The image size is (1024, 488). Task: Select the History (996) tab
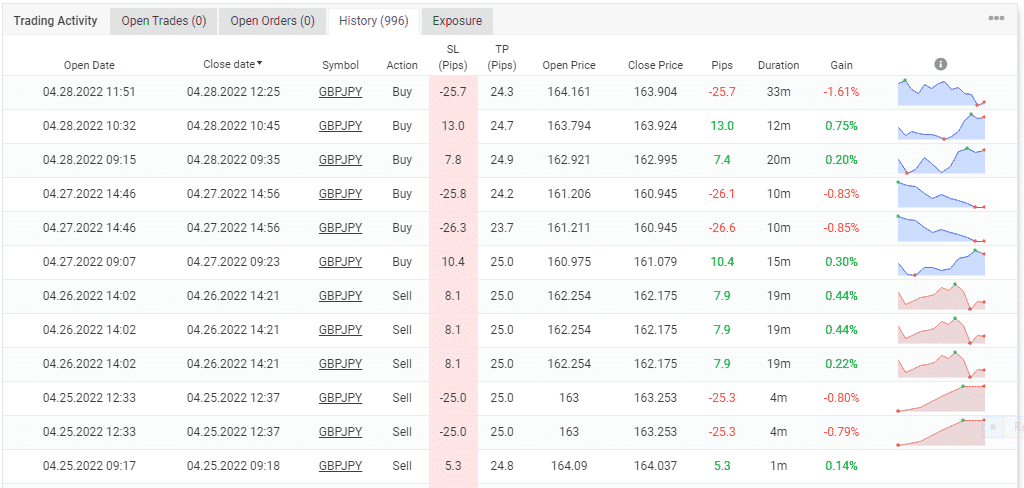[x=373, y=21]
